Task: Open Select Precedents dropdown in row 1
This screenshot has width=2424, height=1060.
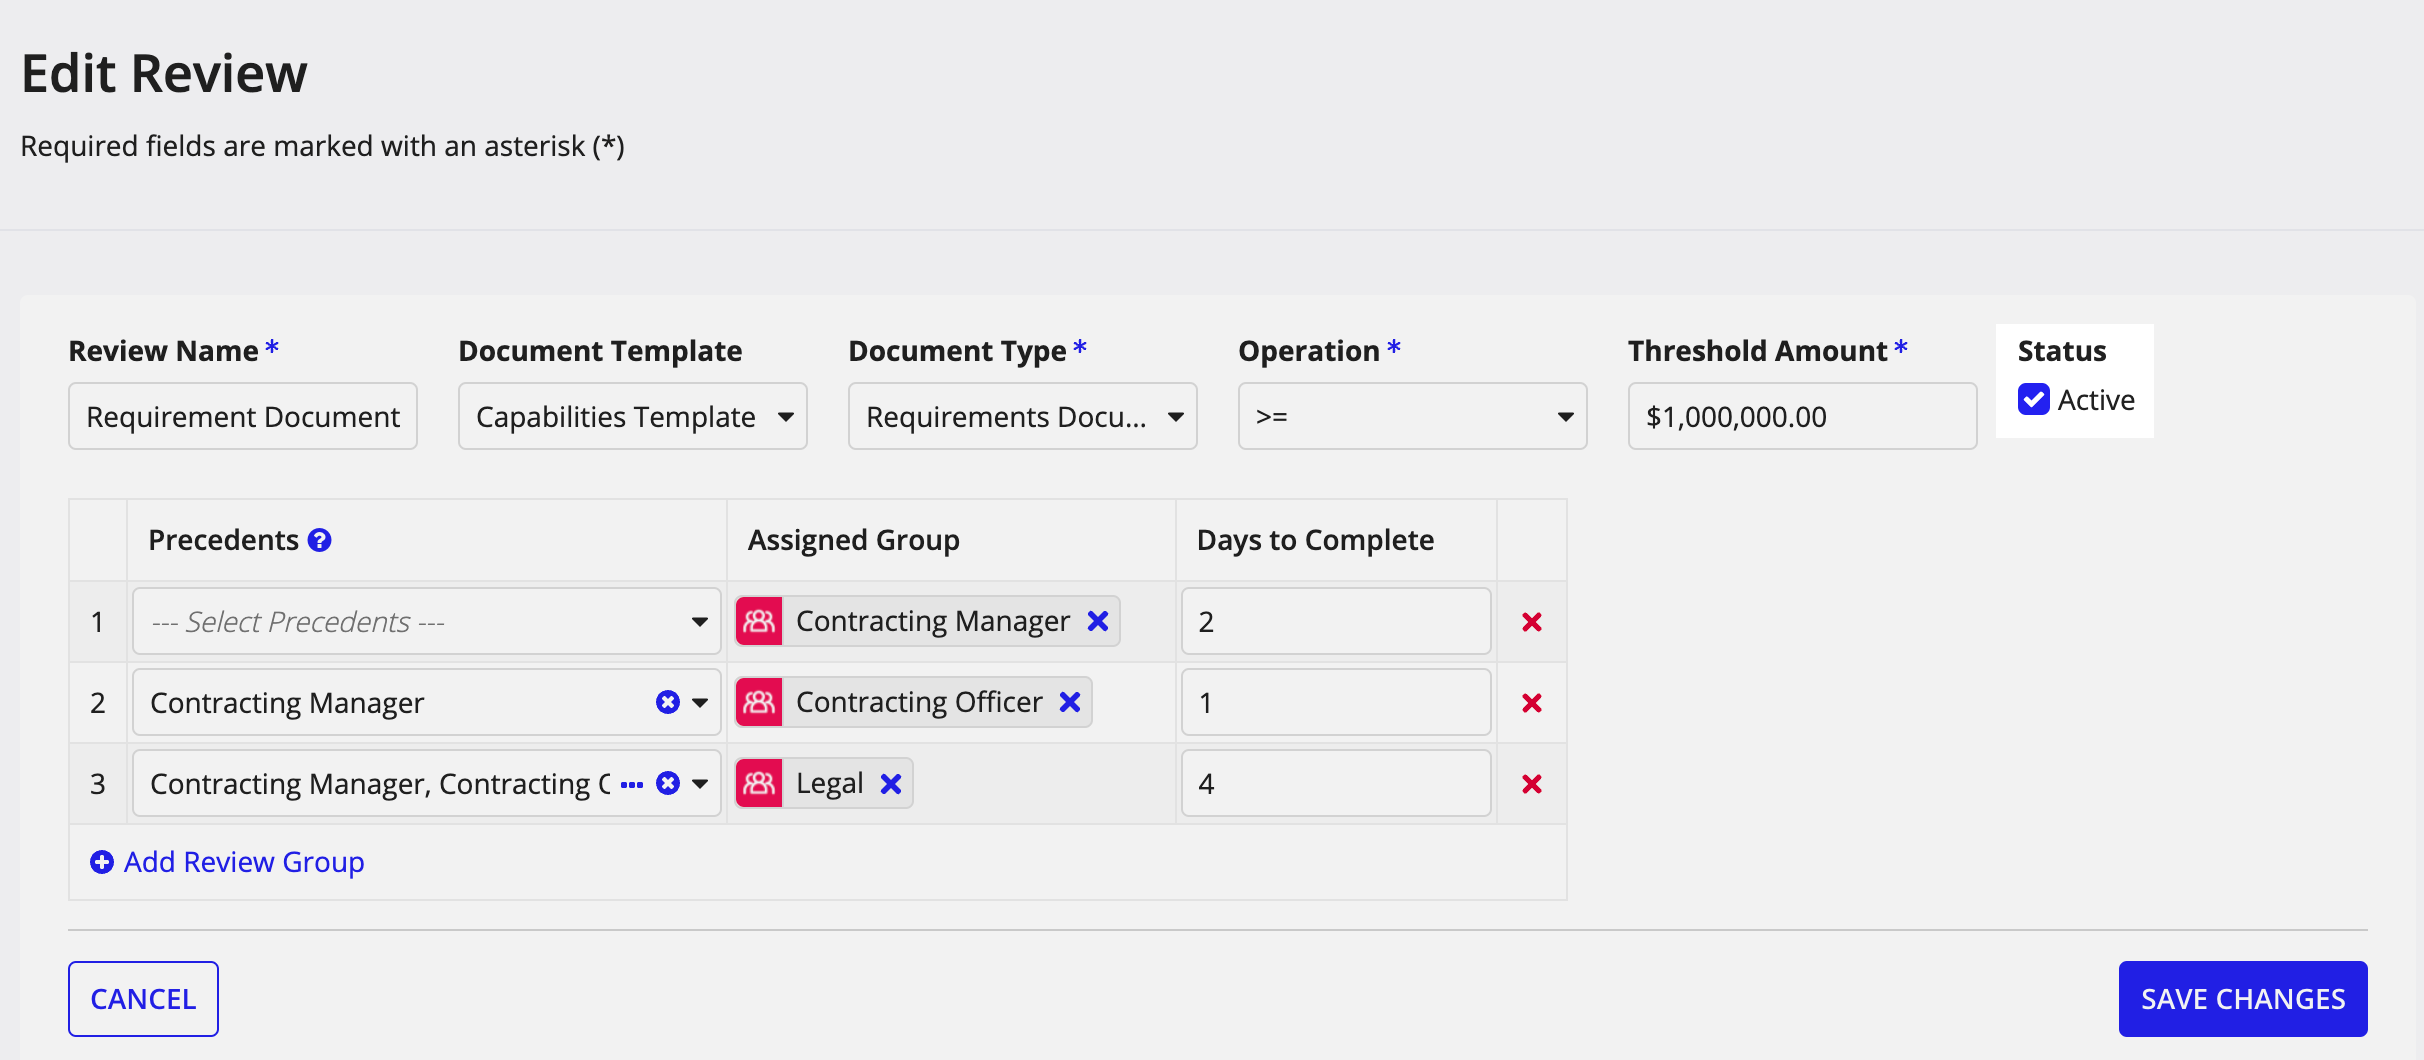Action: pyautogui.click(x=426, y=621)
